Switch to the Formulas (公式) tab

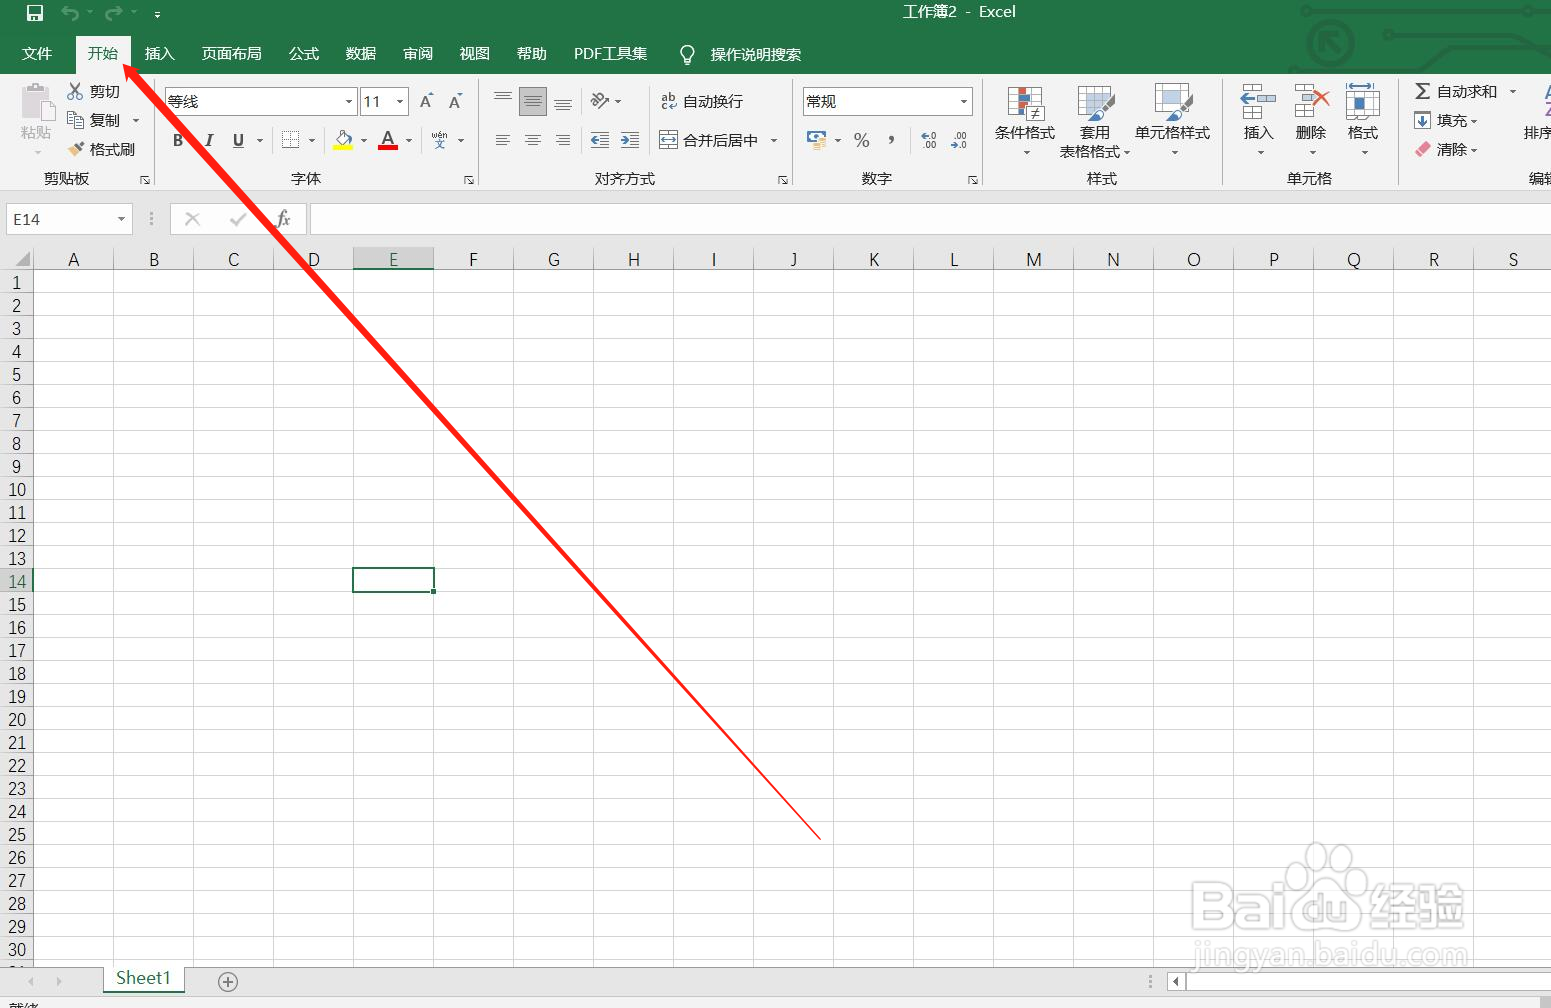(x=304, y=54)
